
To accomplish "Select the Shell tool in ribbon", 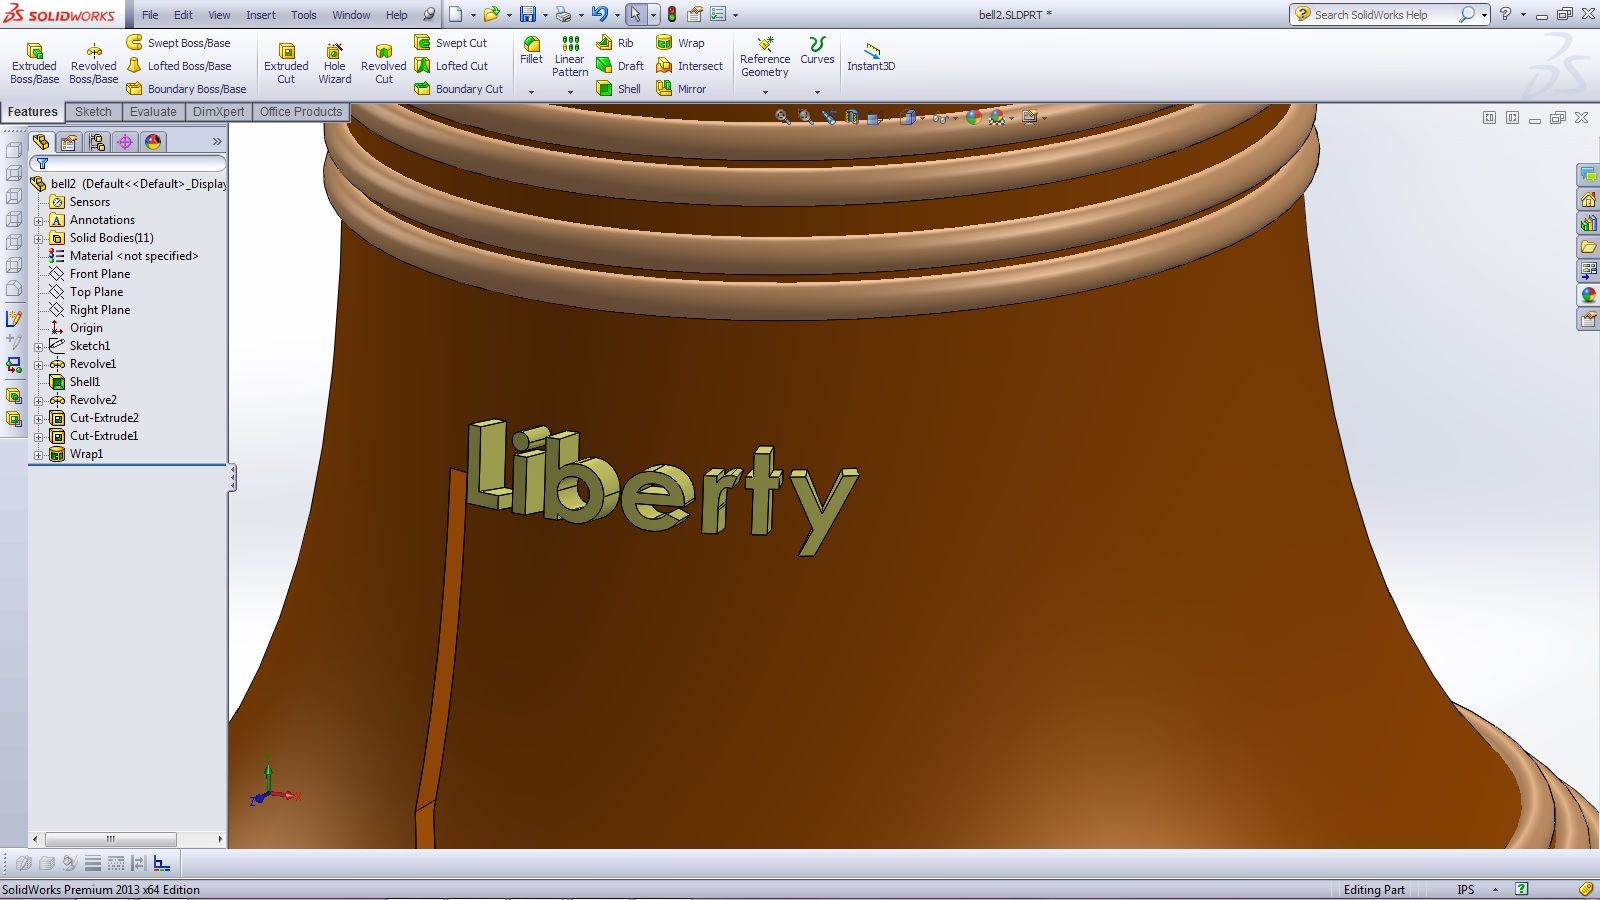I will [x=618, y=89].
